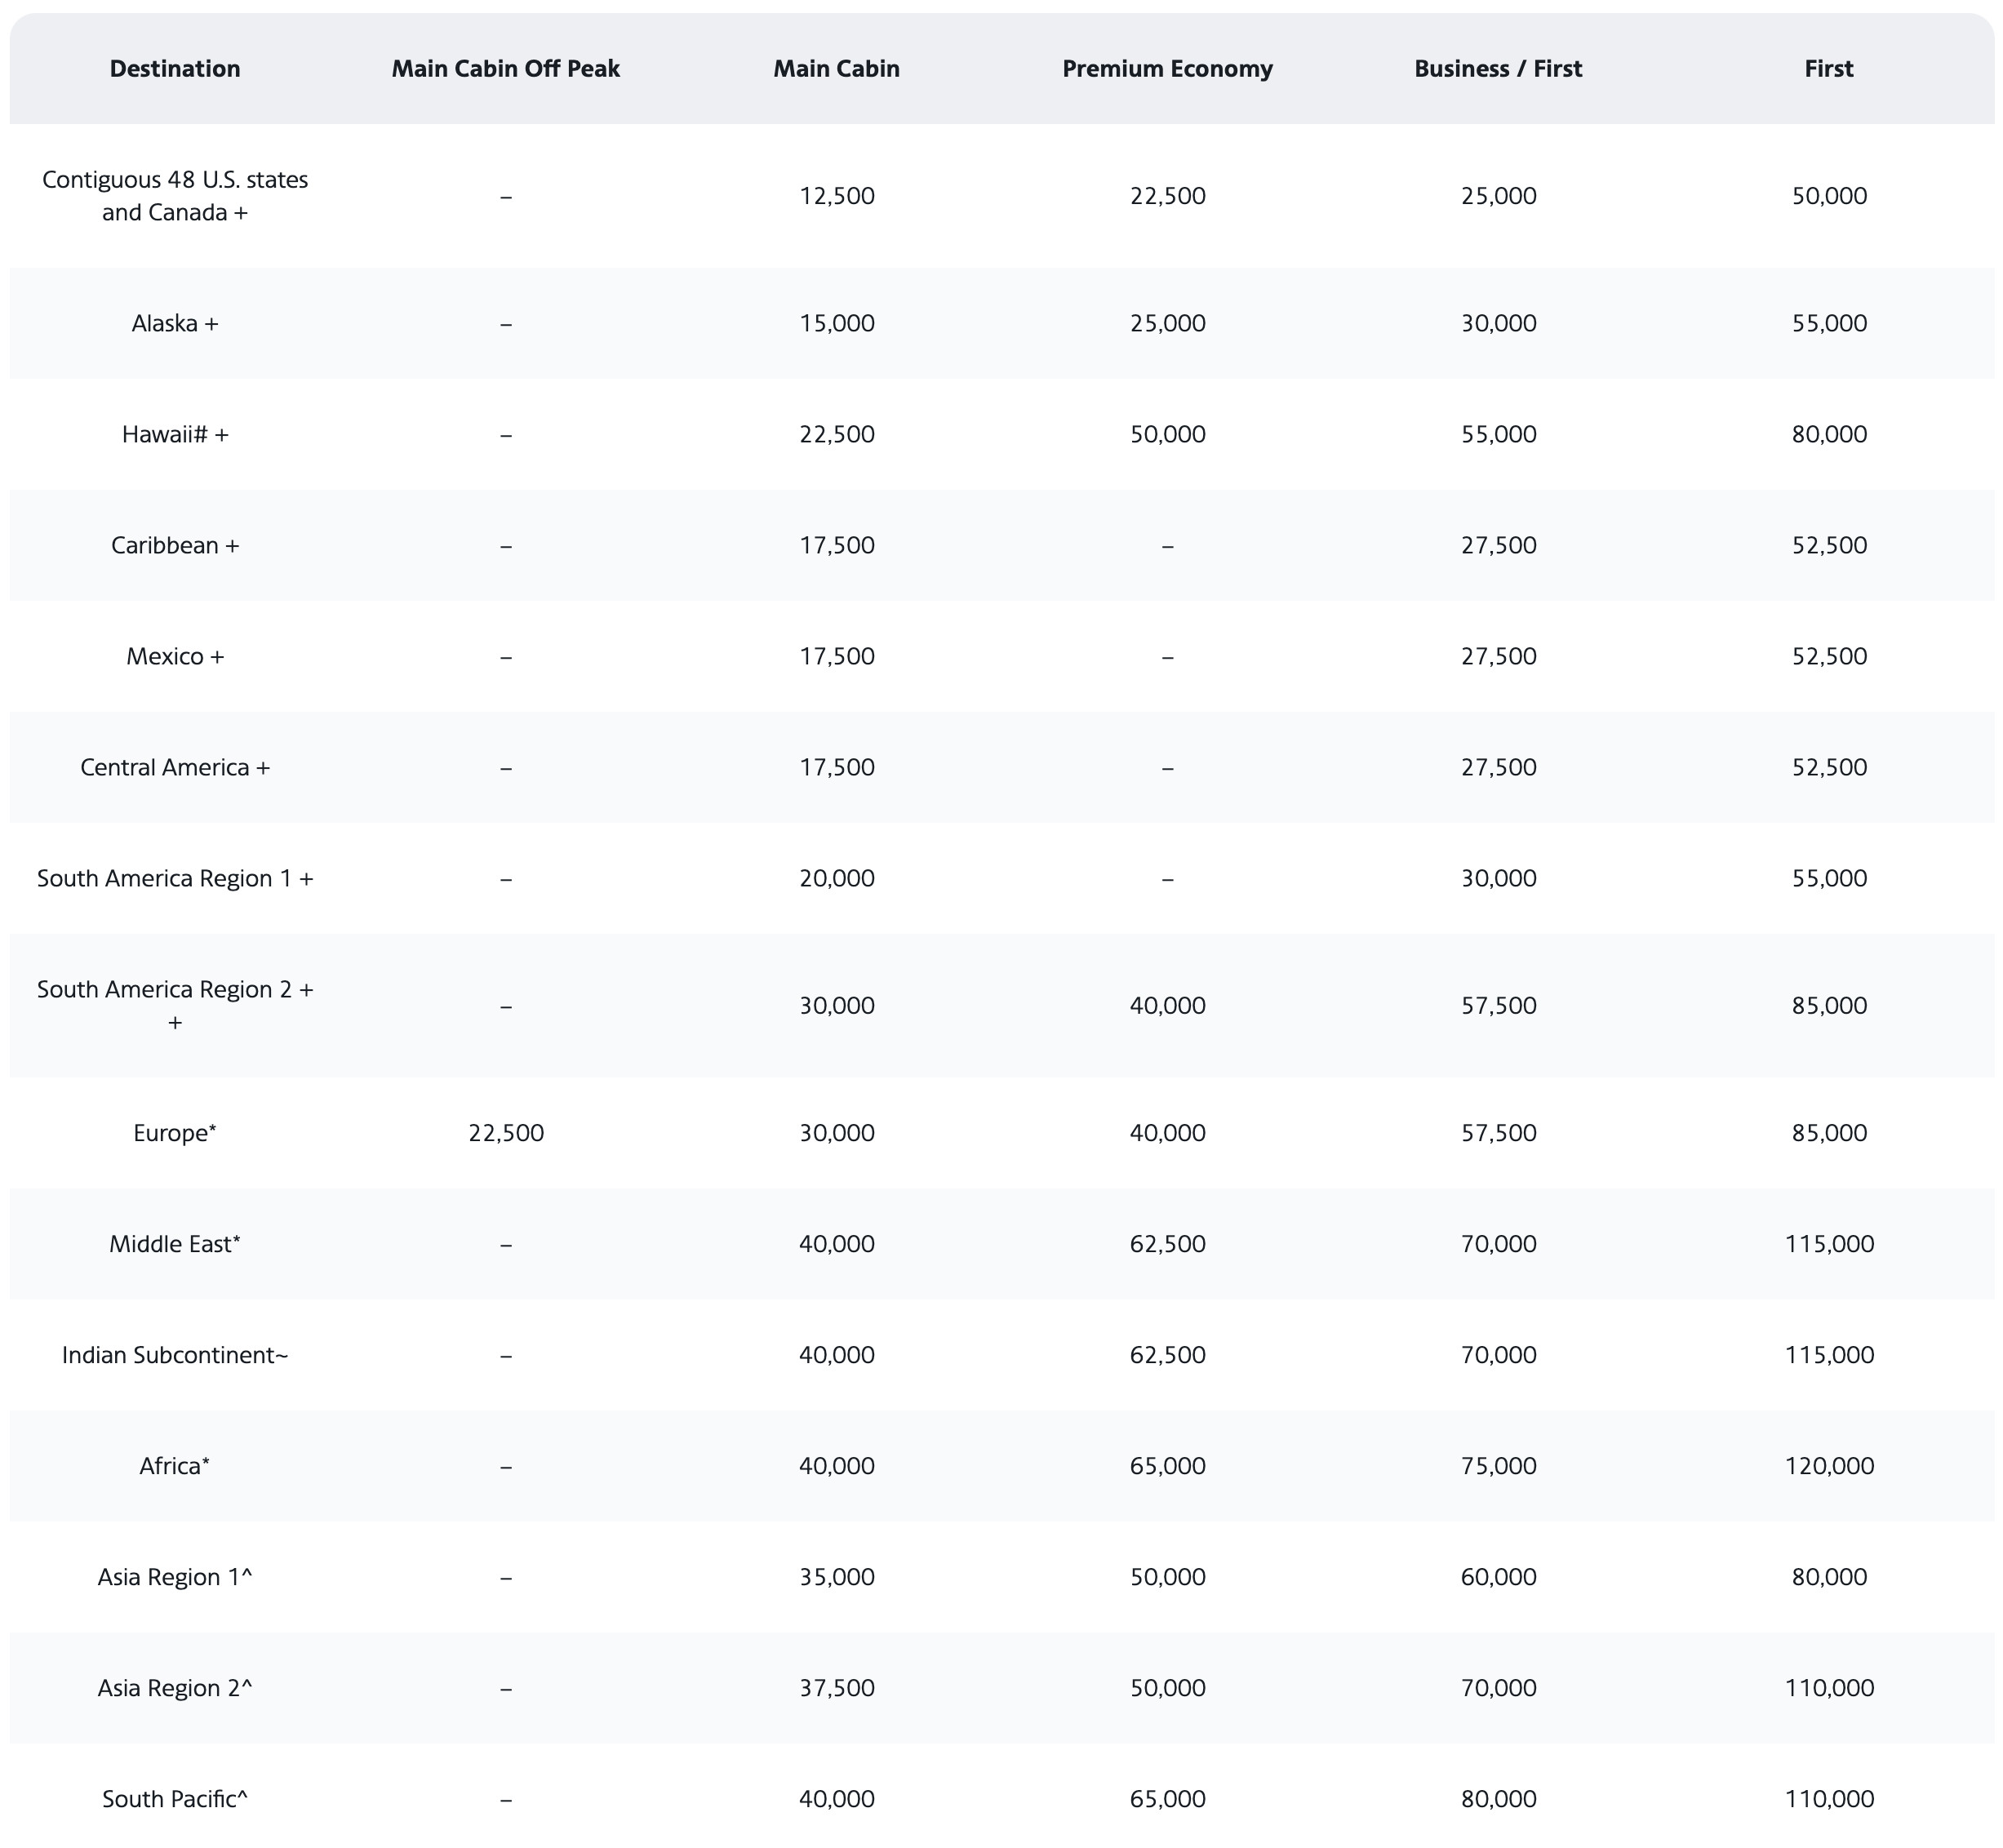Click the Destination column header
Viewport: 2003px width, 1848px height.
click(x=175, y=69)
